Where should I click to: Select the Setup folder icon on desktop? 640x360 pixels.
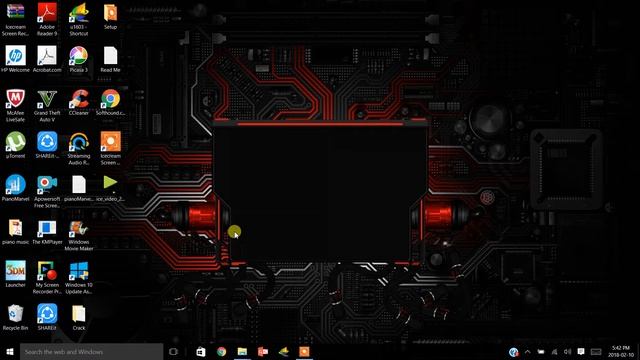pos(110,16)
